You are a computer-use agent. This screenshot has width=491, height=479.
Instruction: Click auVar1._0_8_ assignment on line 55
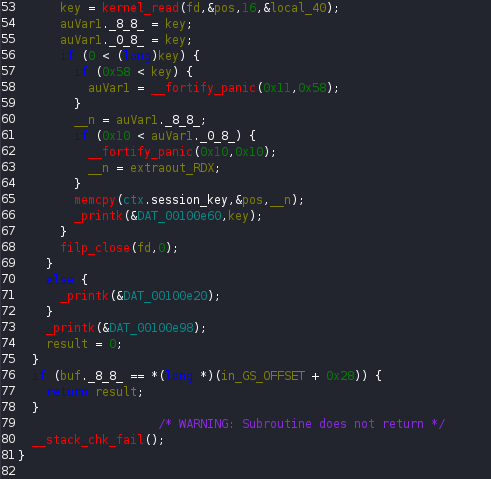pyautogui.click(x=102, y=40)
